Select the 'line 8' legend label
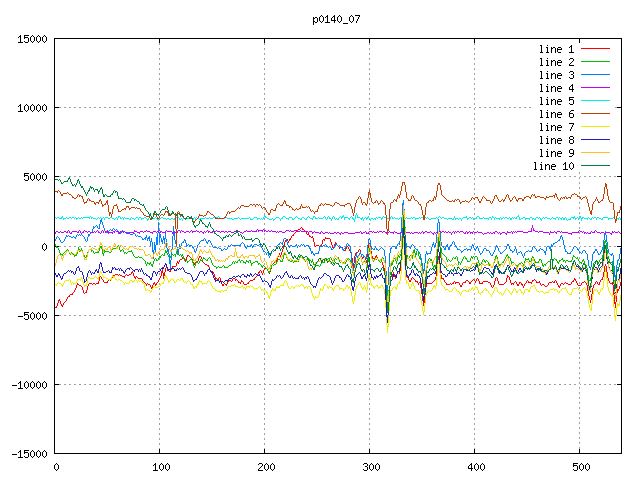Screen dimensions: 640x480 pos(556,140)
